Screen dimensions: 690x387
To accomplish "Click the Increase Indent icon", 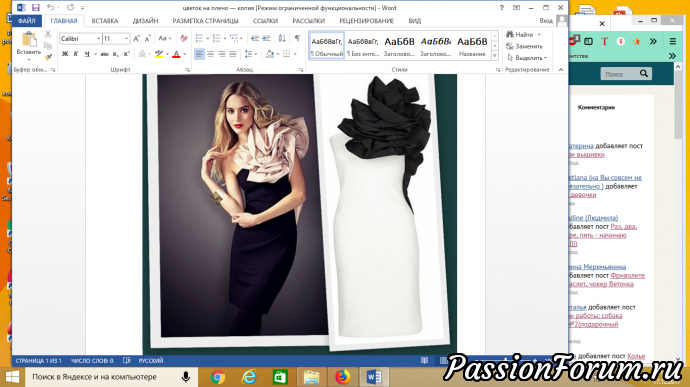I will point(266,39).
